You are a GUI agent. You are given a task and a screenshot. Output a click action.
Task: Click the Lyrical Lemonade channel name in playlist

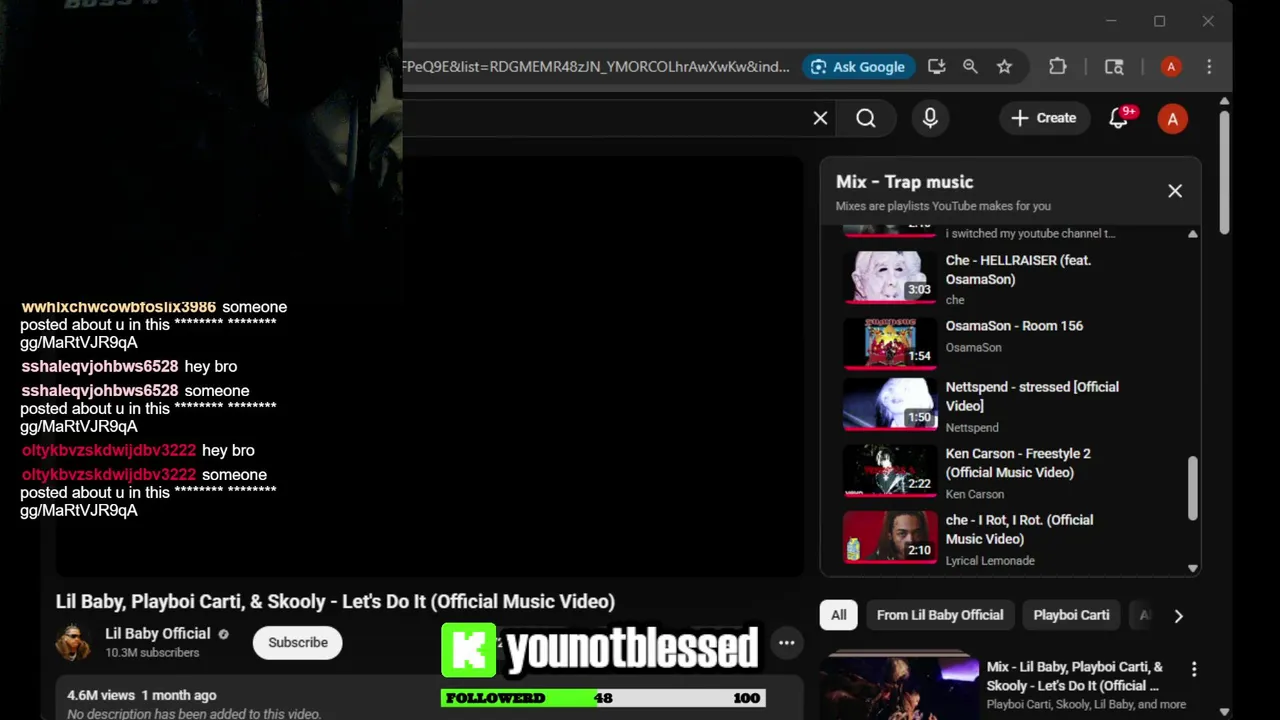[990, 561]
